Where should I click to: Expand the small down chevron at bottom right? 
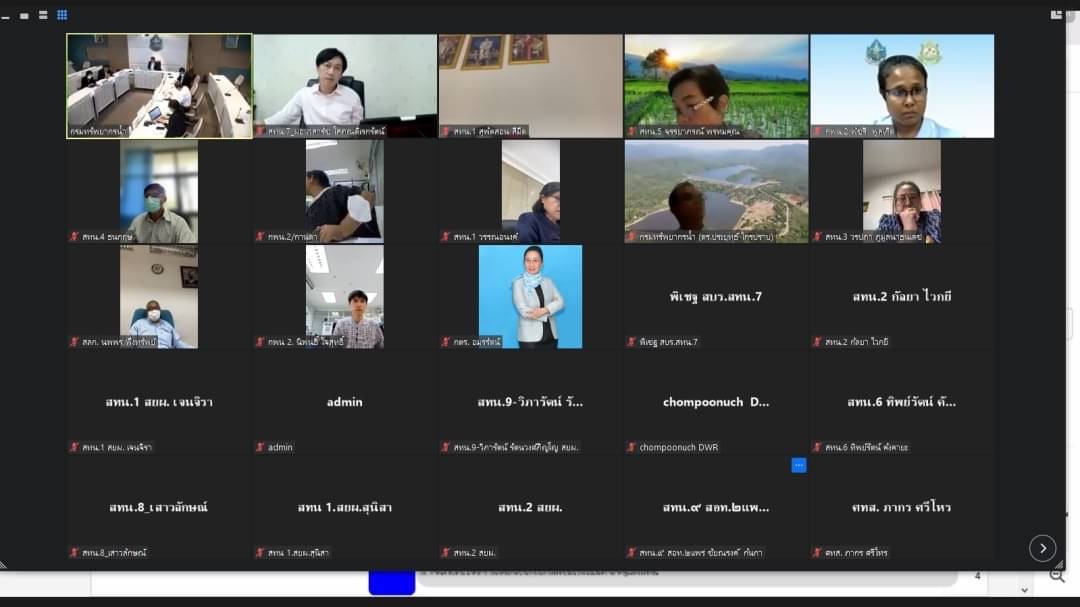pos(1024,590)
